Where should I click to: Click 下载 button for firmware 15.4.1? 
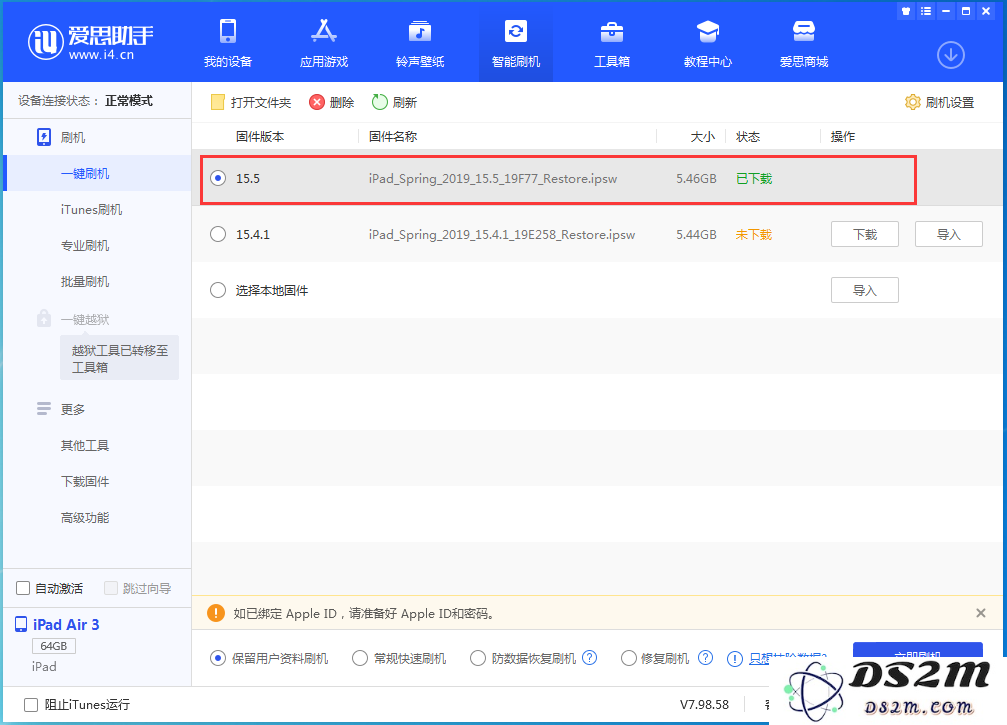click(x=864, y=234)
